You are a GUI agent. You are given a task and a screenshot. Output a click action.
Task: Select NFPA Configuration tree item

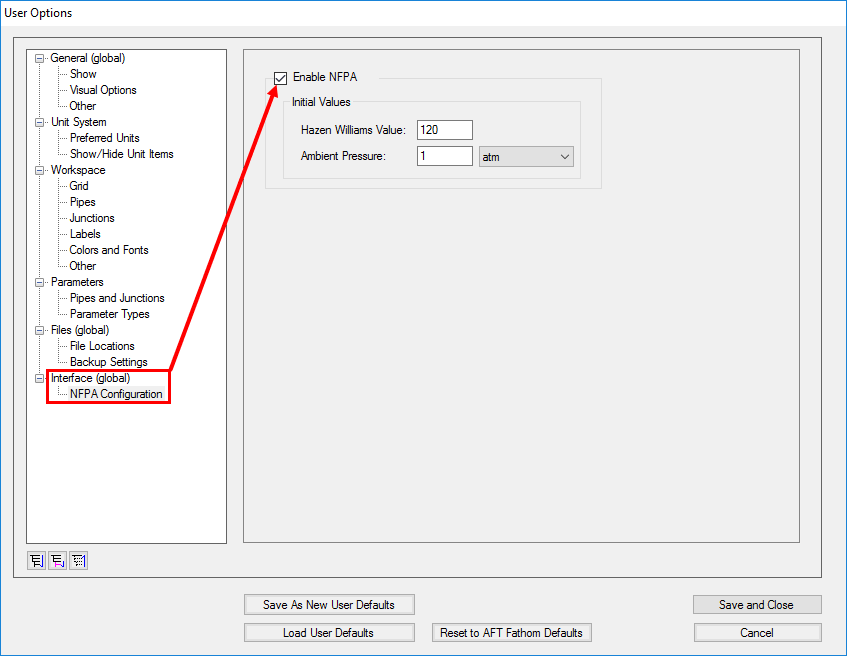(116, 394)
